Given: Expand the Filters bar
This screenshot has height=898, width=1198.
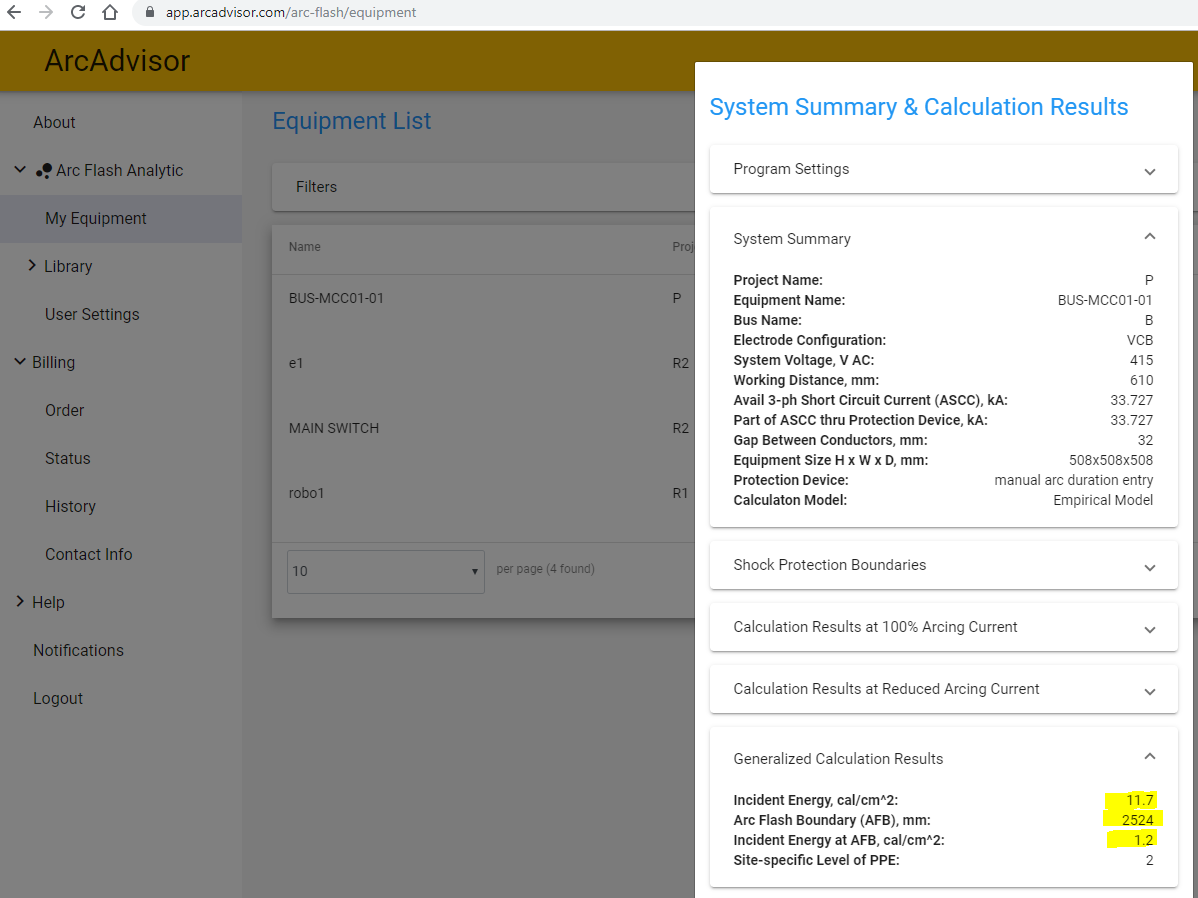Looking at the screenshot, I should point(483,186).
